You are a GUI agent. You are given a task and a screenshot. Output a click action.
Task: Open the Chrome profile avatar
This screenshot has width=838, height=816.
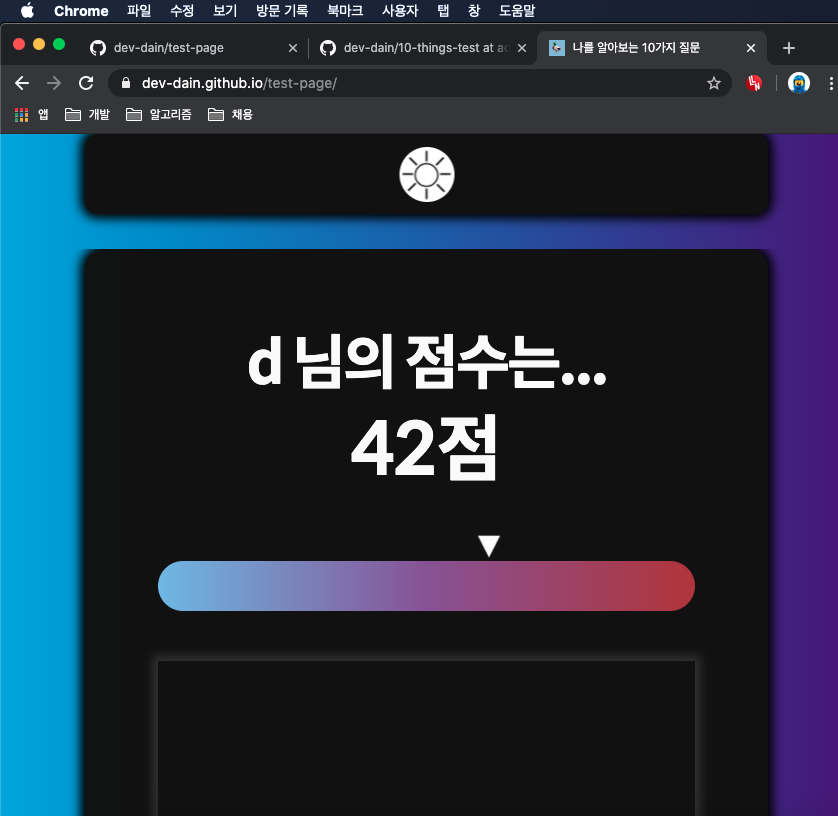[x=798, y=83]
